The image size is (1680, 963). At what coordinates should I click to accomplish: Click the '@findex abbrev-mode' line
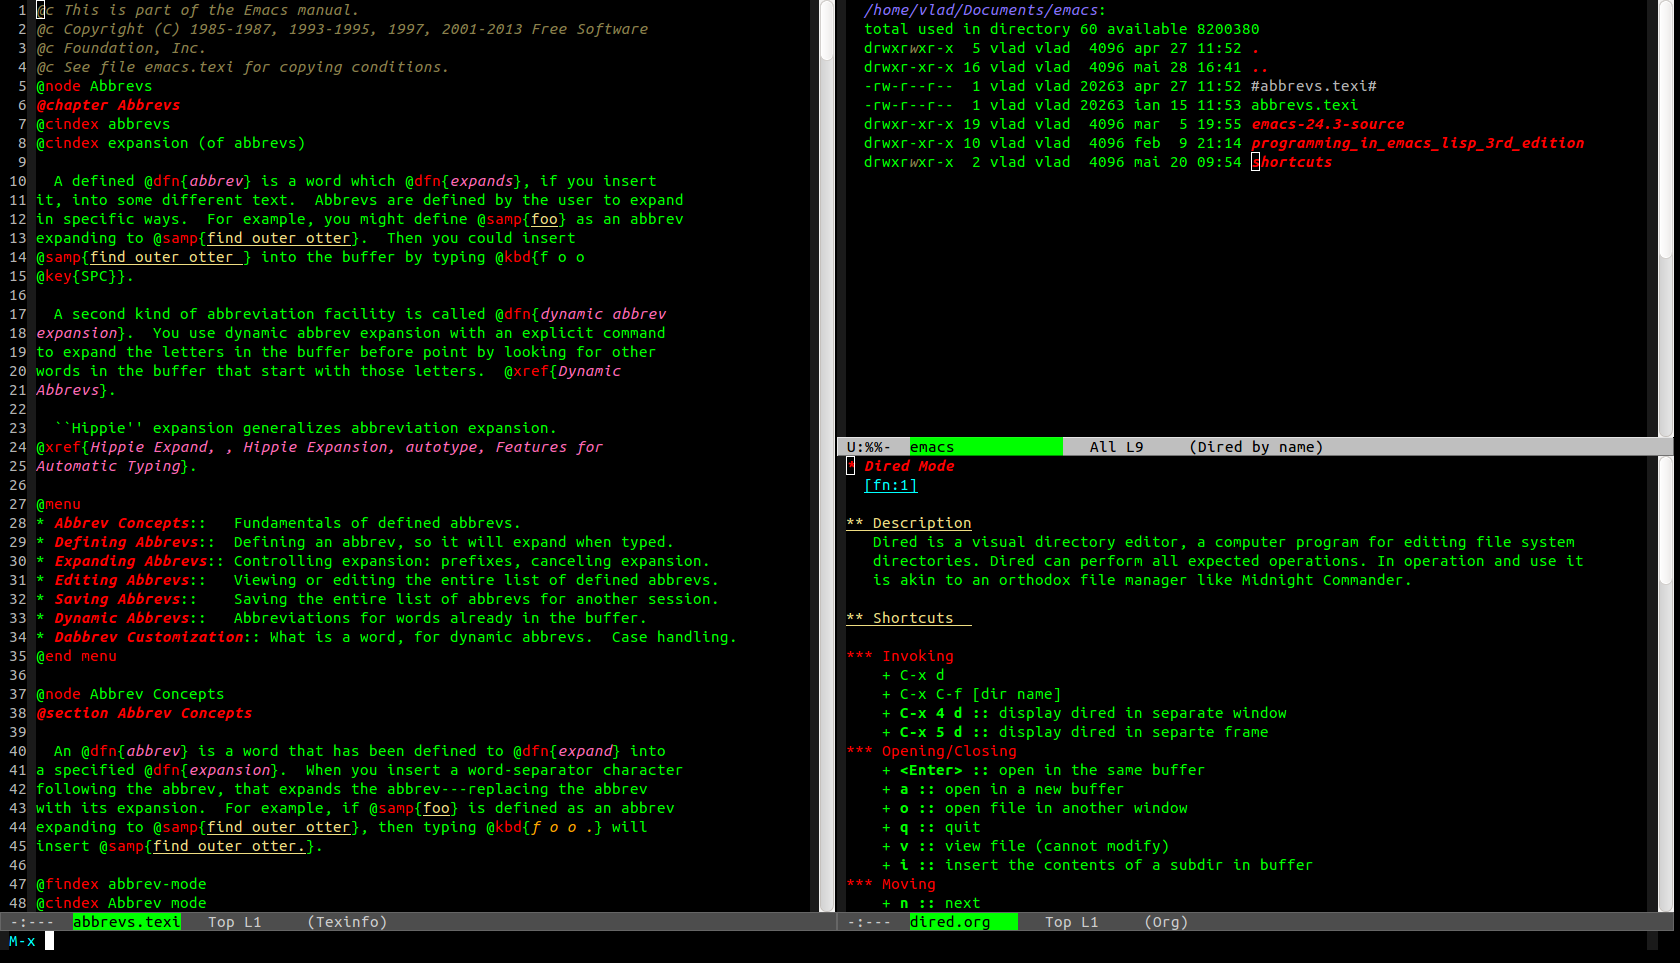(x=121, y=884)
